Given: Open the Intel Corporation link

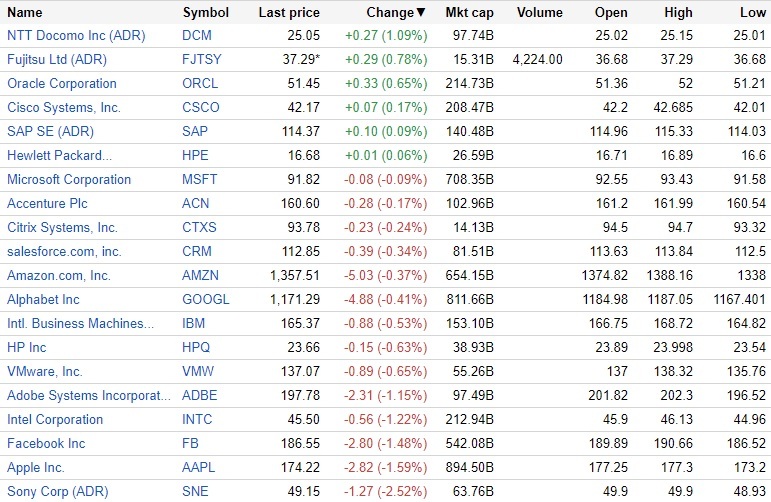Looking at the screenshot, I should [x=55, y=420].
